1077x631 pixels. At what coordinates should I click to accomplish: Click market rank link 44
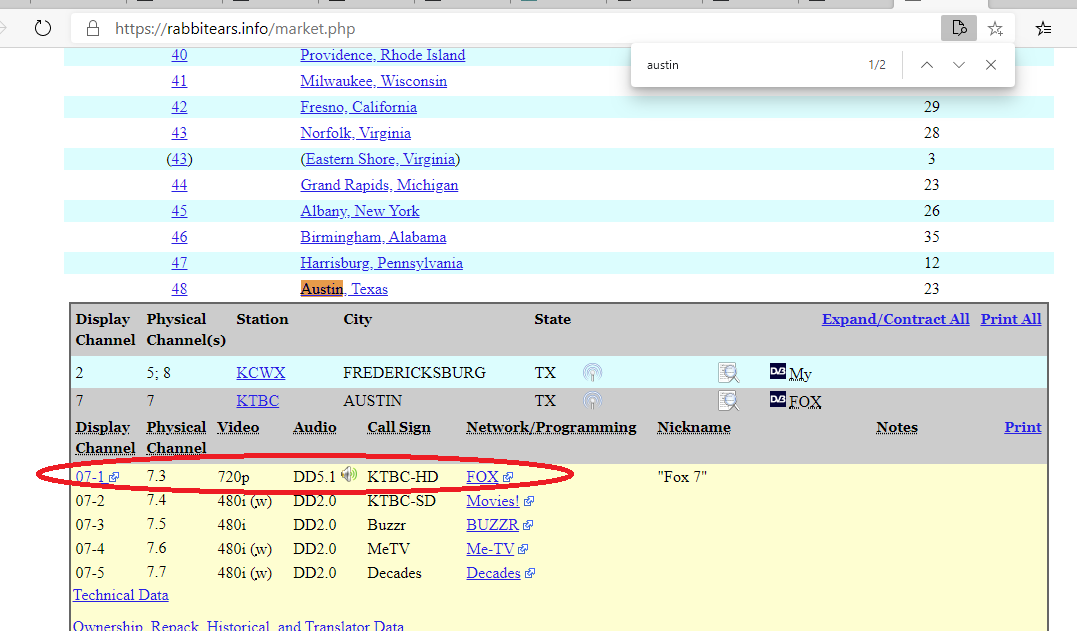click(x=179, y=185)
